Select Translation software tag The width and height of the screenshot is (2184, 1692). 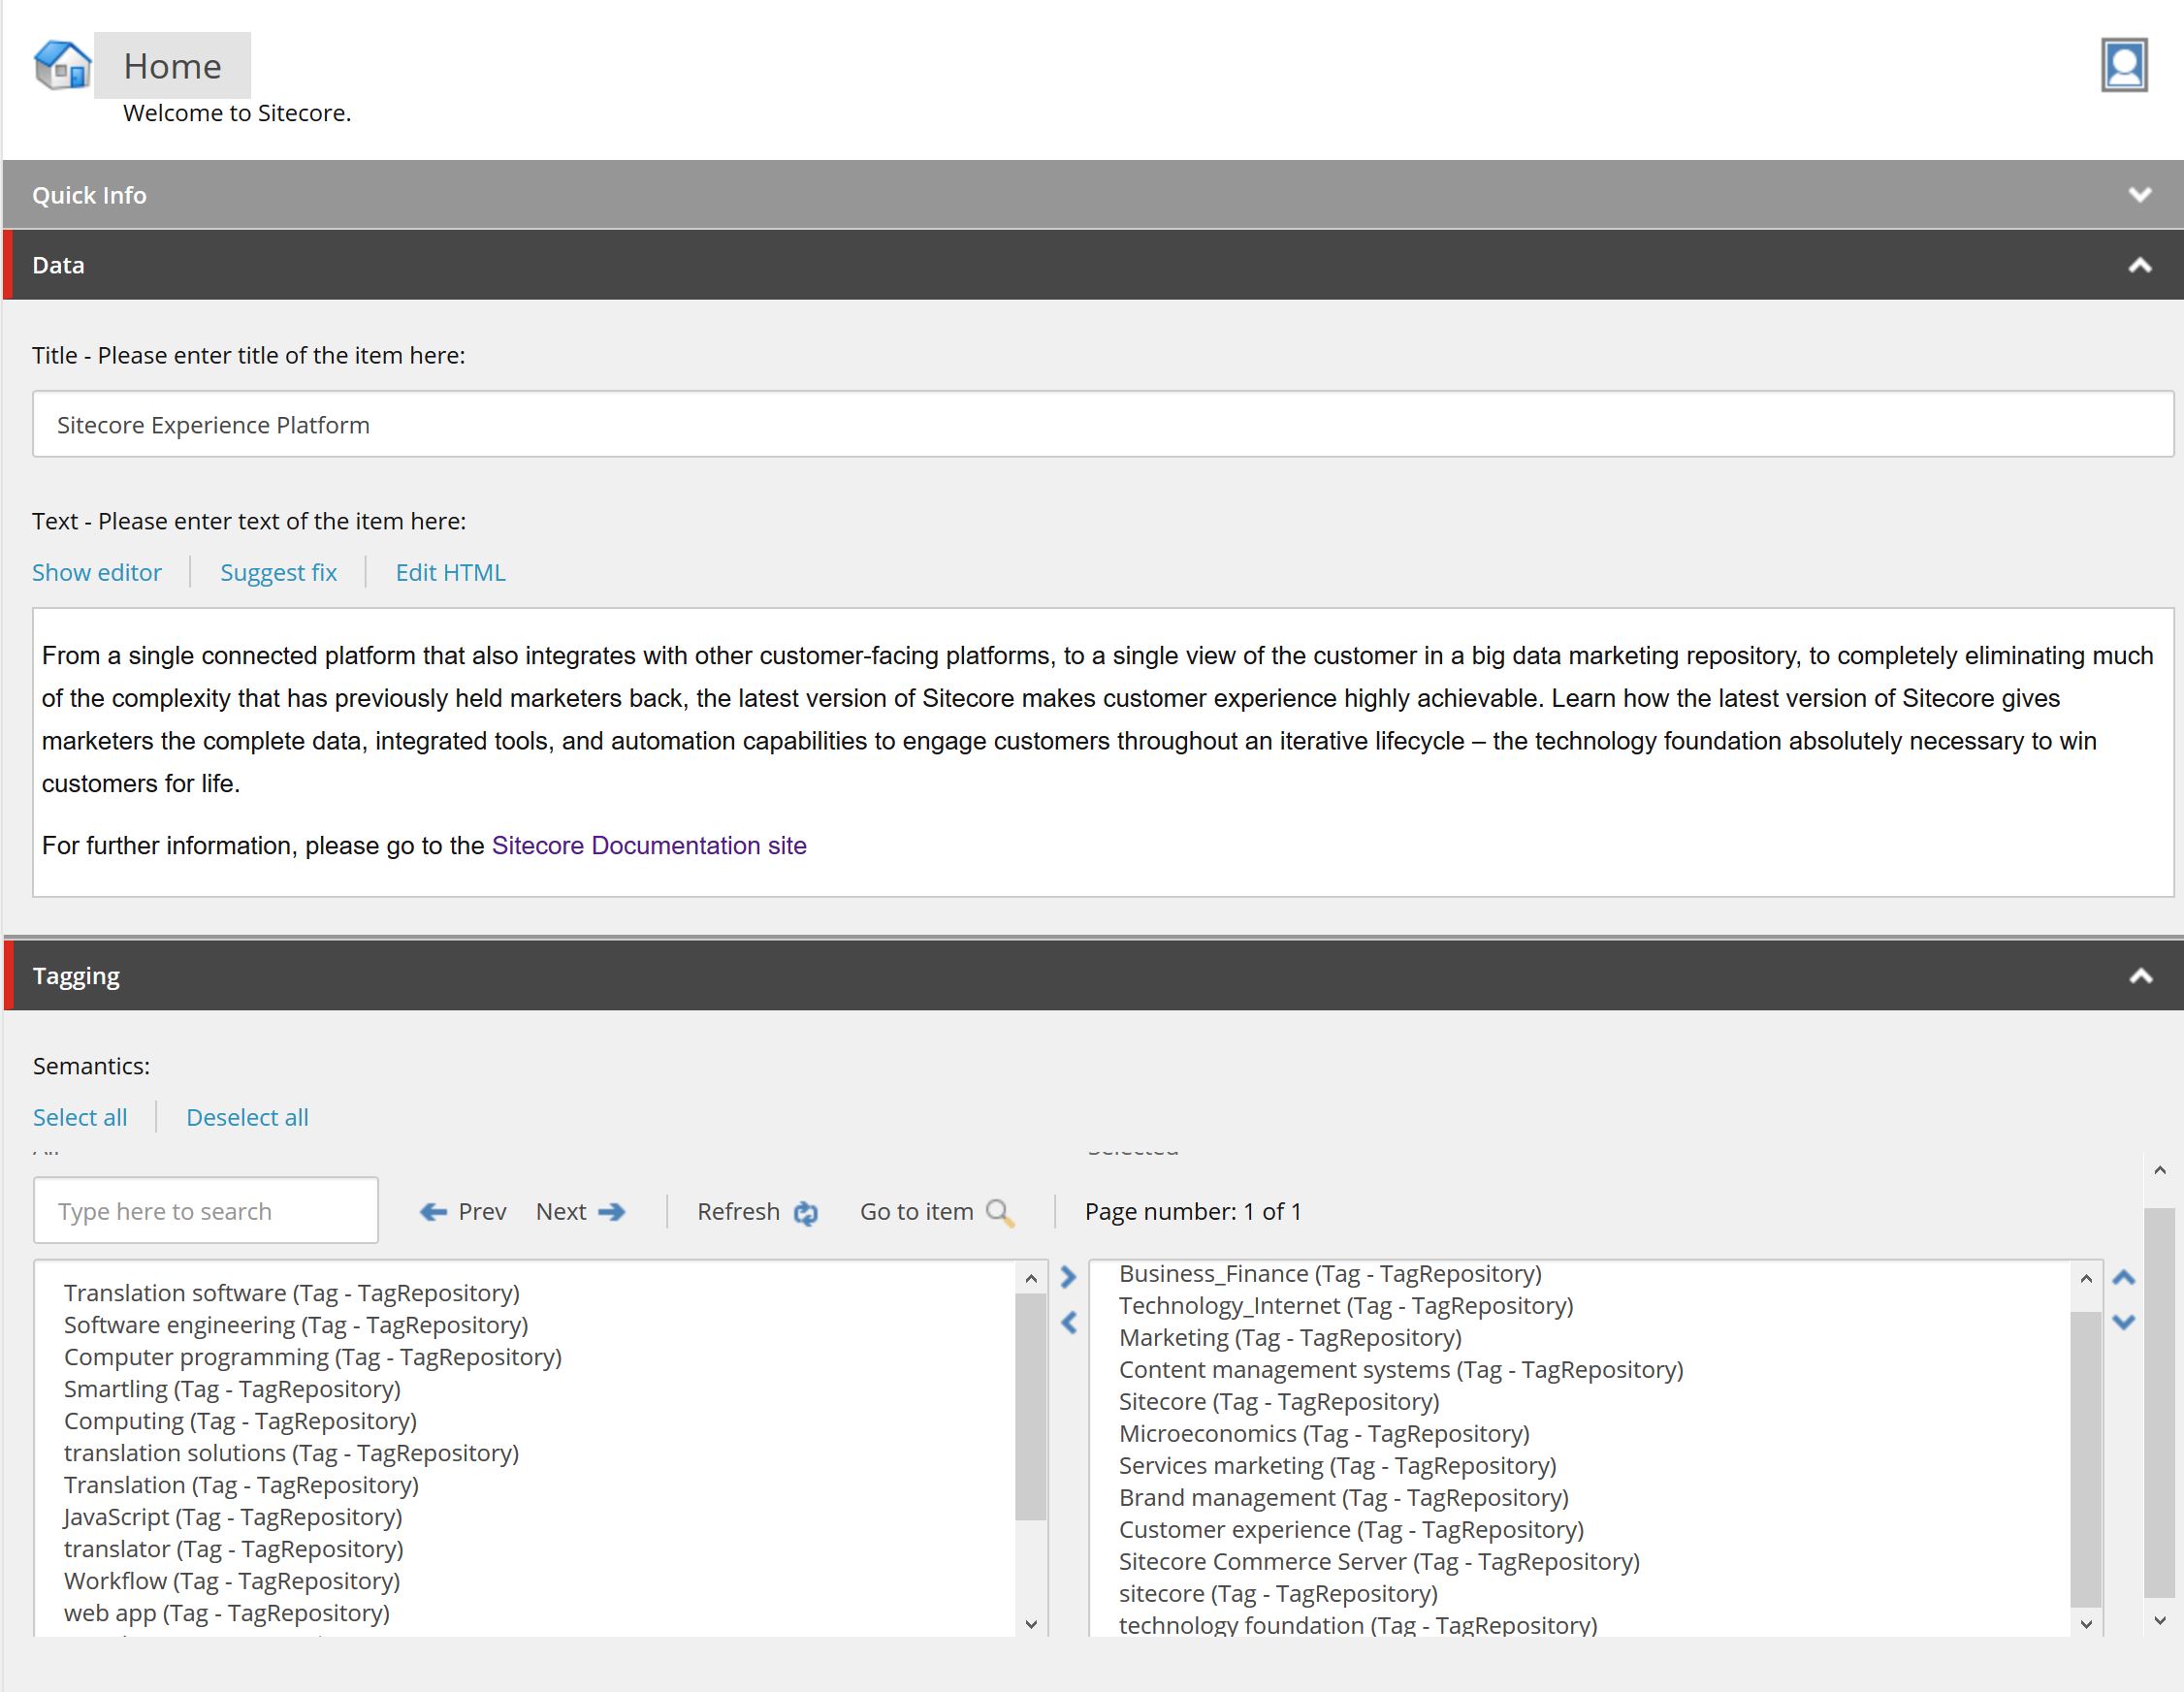[x=292, y=1293]
